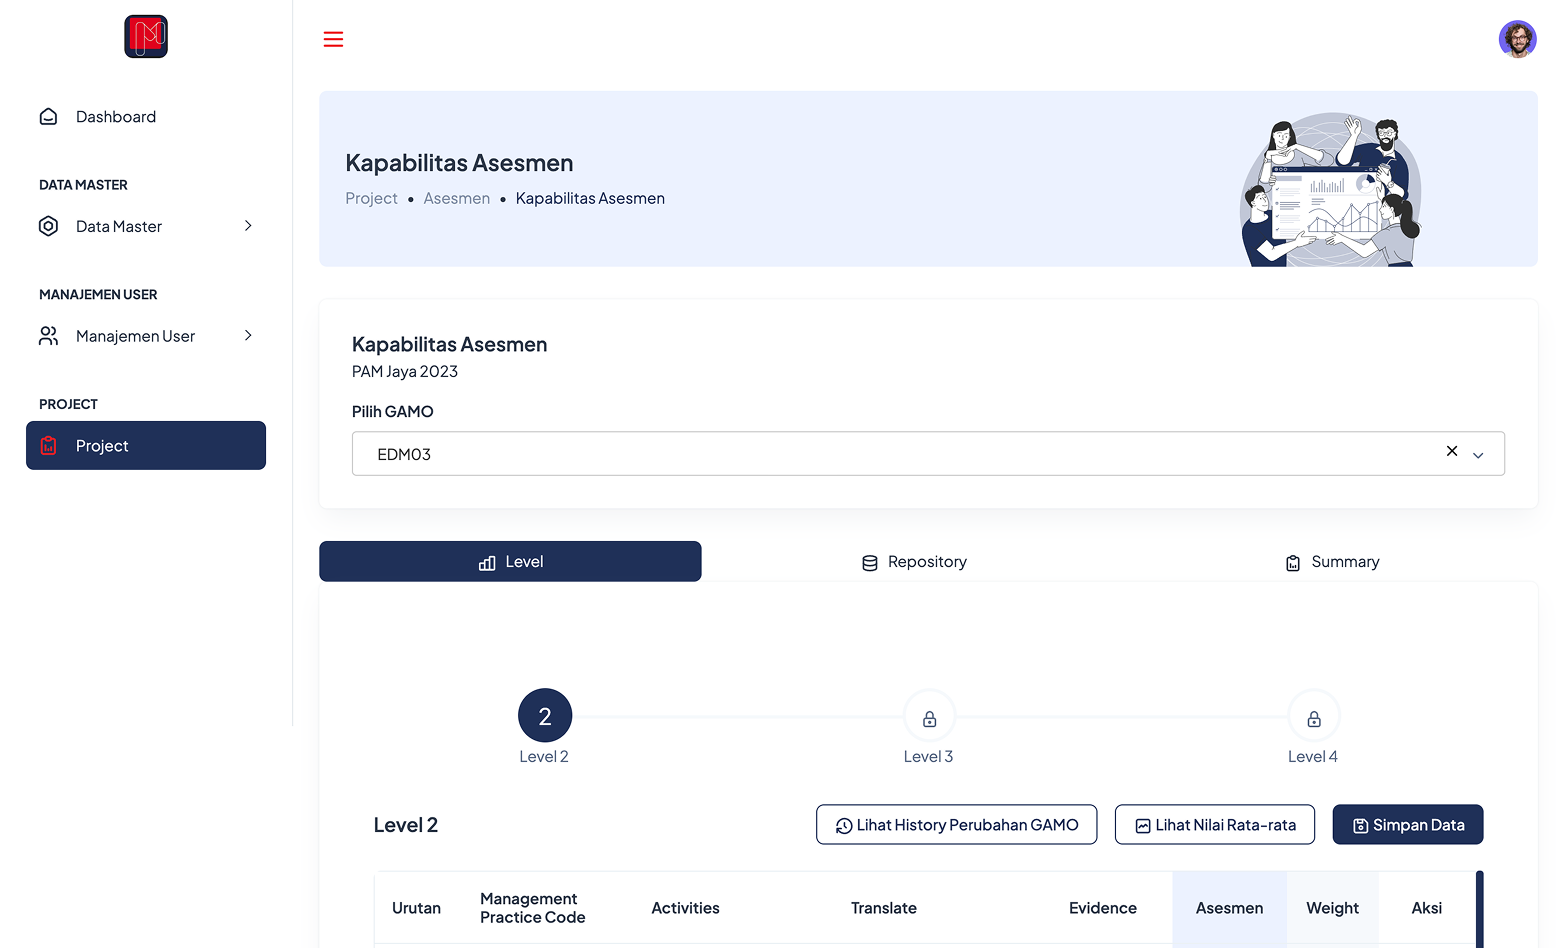1564x948 pixels.
Task: Open the hamburger navigation menu
Action: click(x=333, y=39)
